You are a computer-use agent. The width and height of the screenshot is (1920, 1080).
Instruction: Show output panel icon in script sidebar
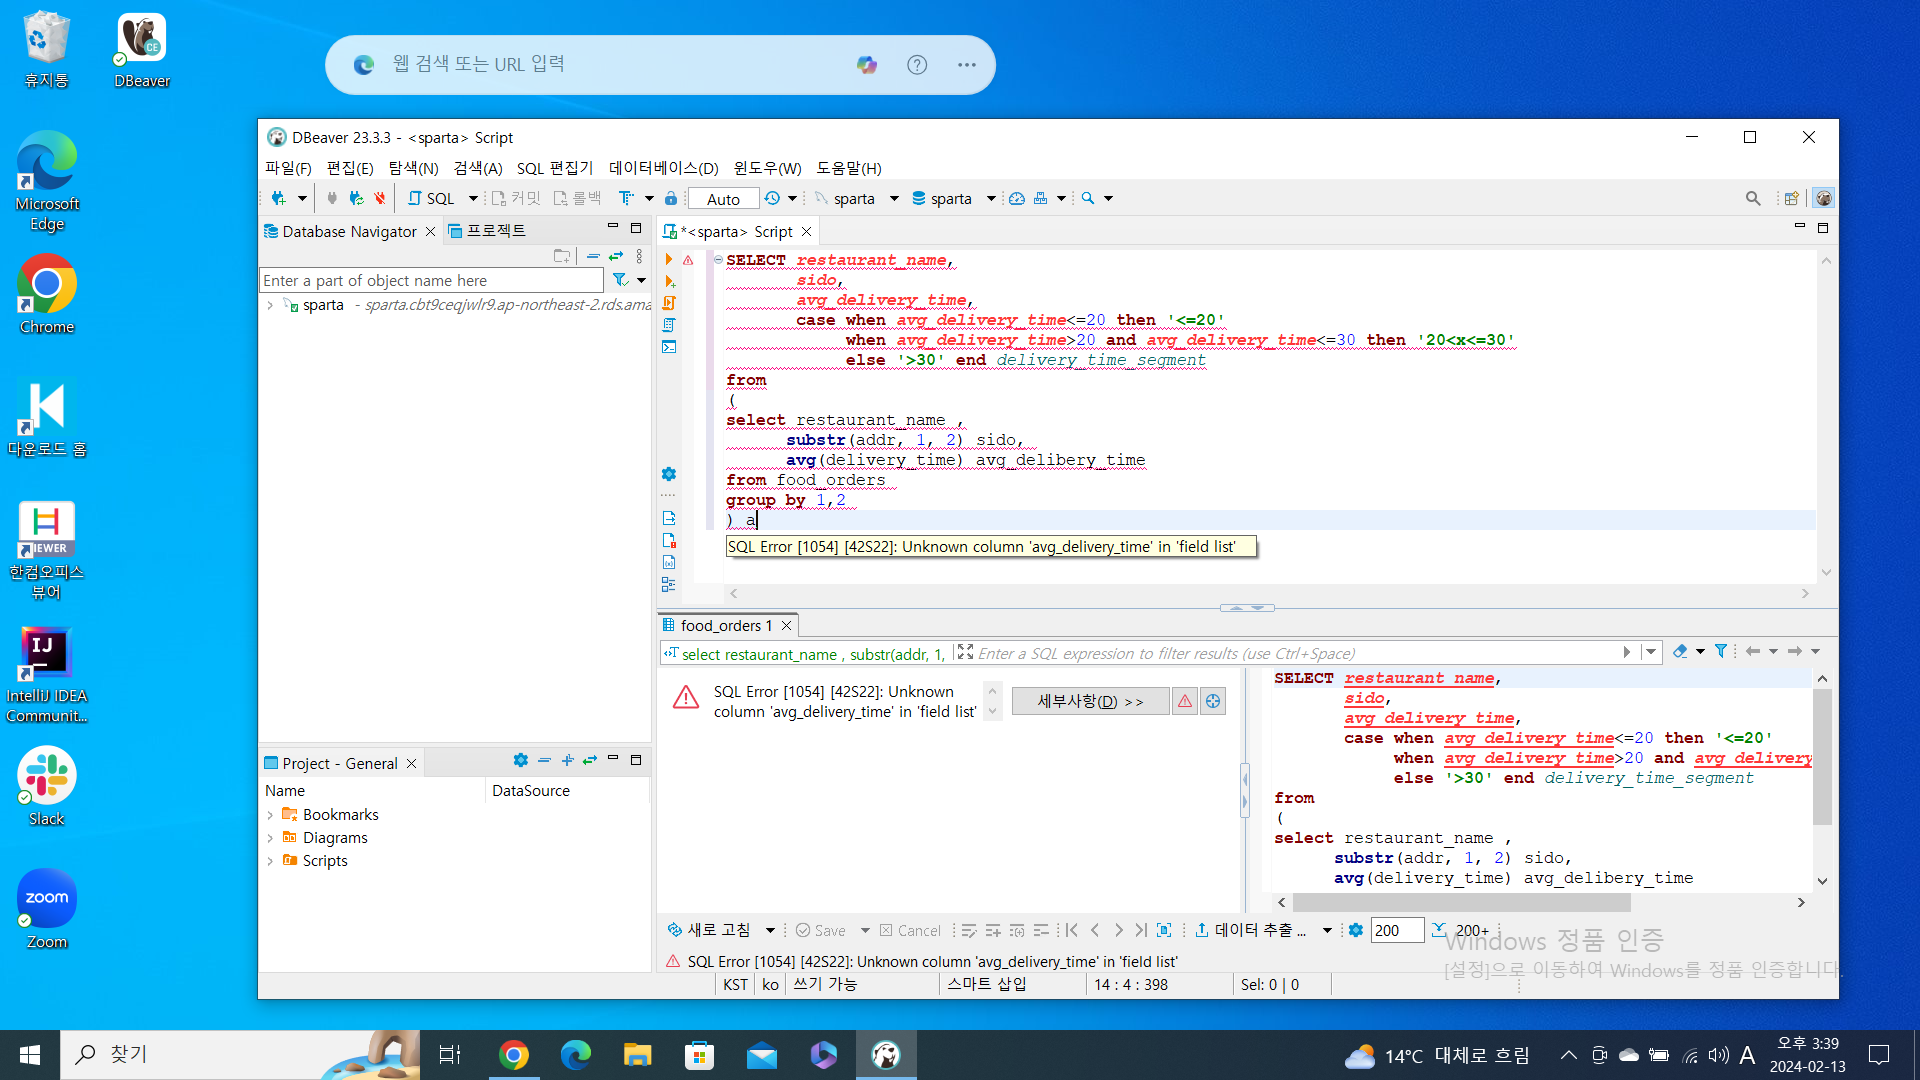click(669, 518)
